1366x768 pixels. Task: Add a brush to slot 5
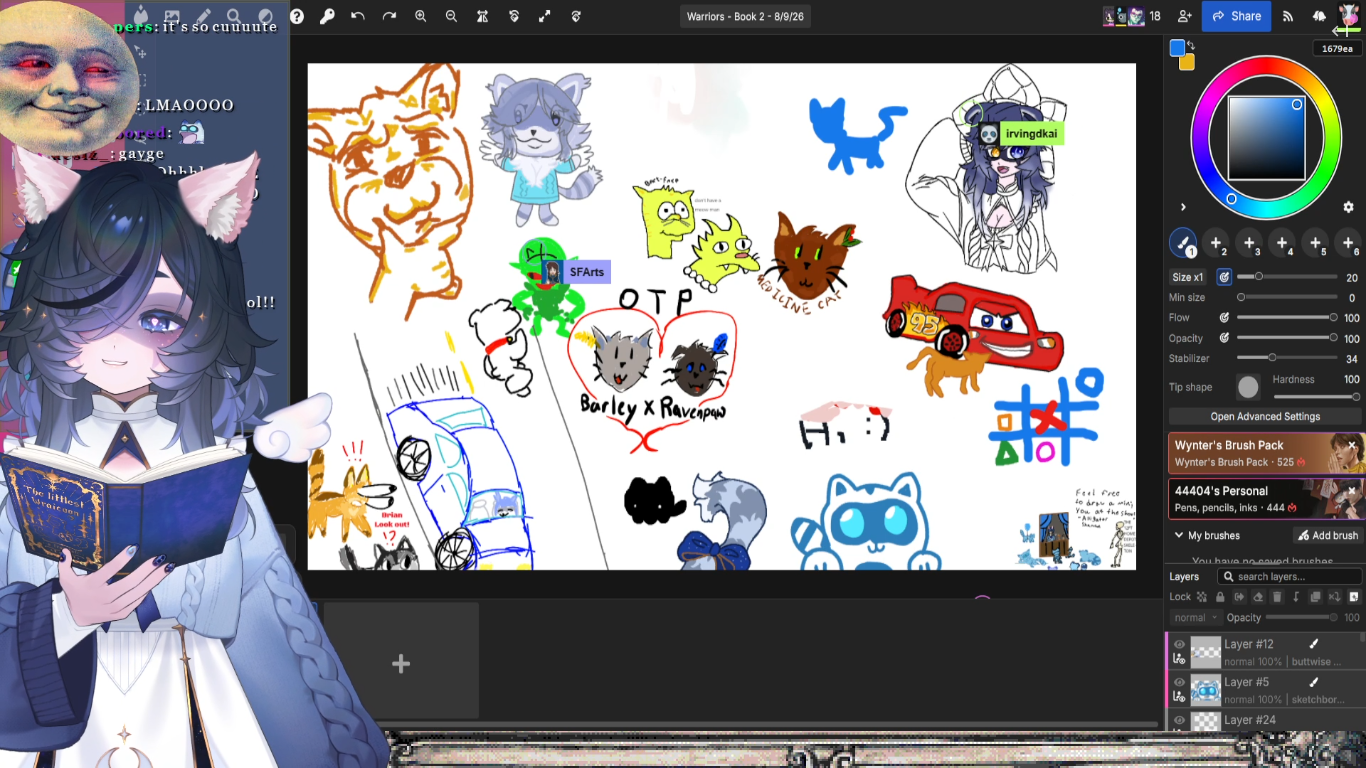tap(1315, 243)
